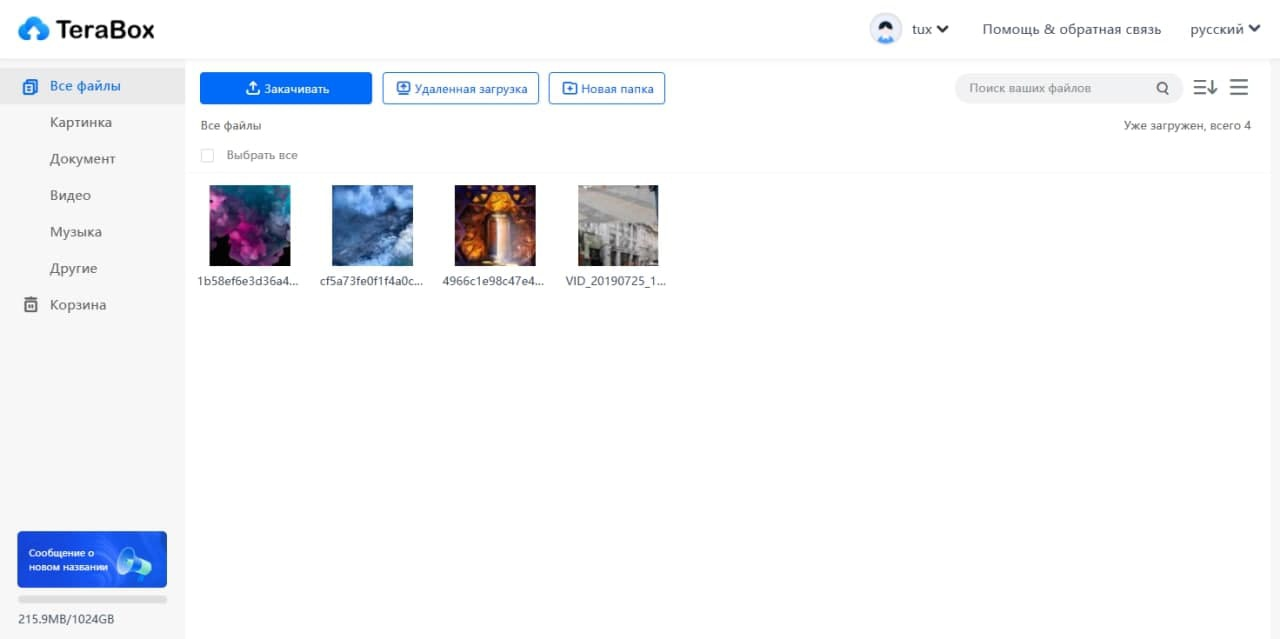1280x639 pixels.
Task: Click the storage usage progress bar
Action: (x=92, y=600)
